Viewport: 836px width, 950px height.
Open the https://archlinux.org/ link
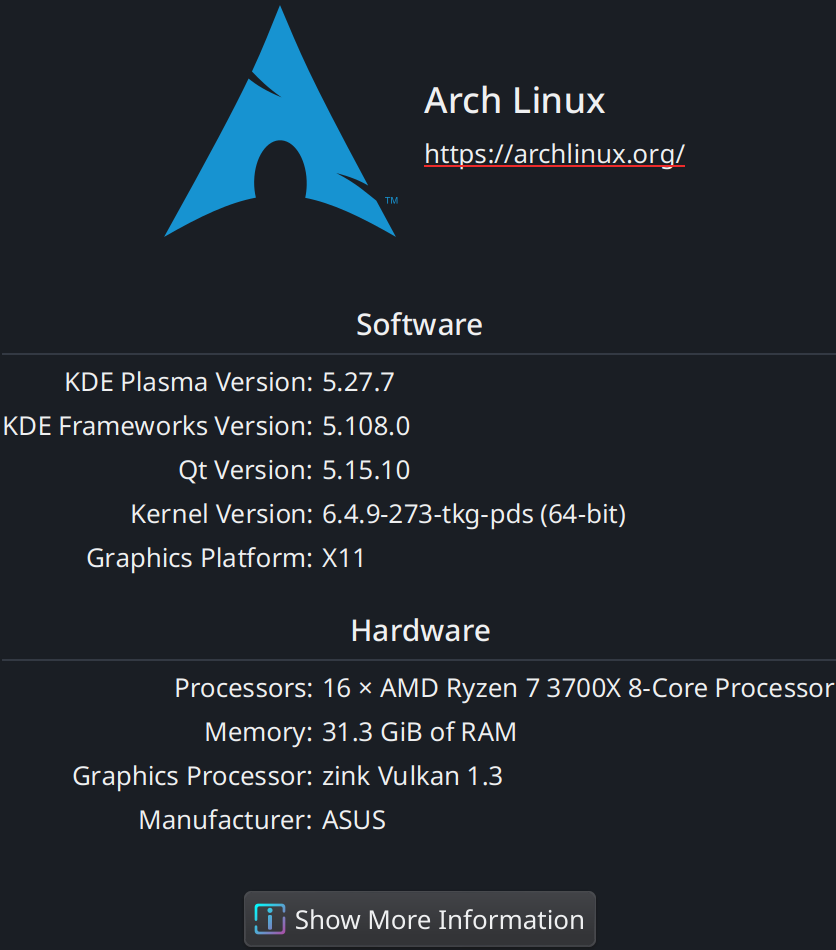pos(554,154)
